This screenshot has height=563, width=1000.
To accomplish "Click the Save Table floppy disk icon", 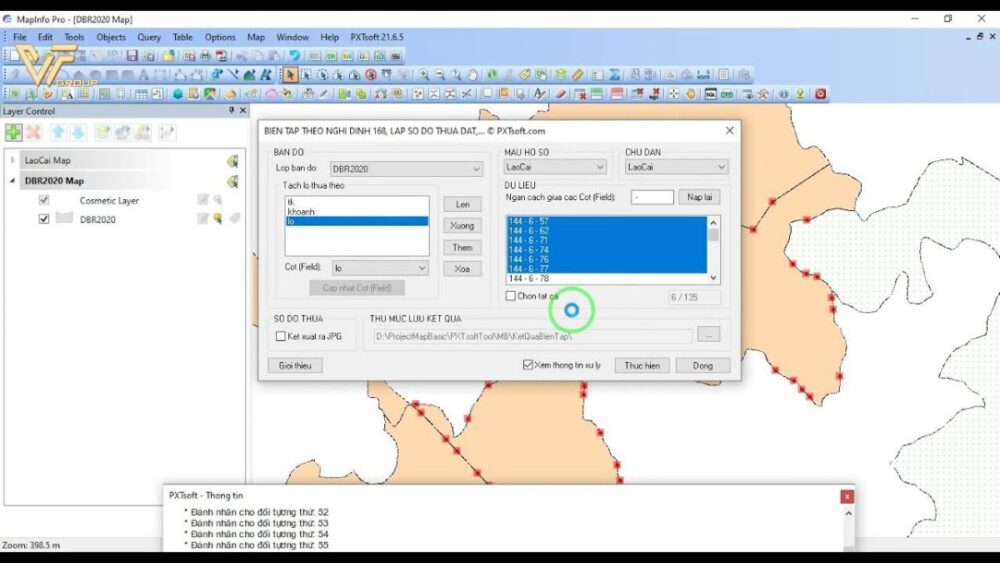I will click(x=132, y=56).
